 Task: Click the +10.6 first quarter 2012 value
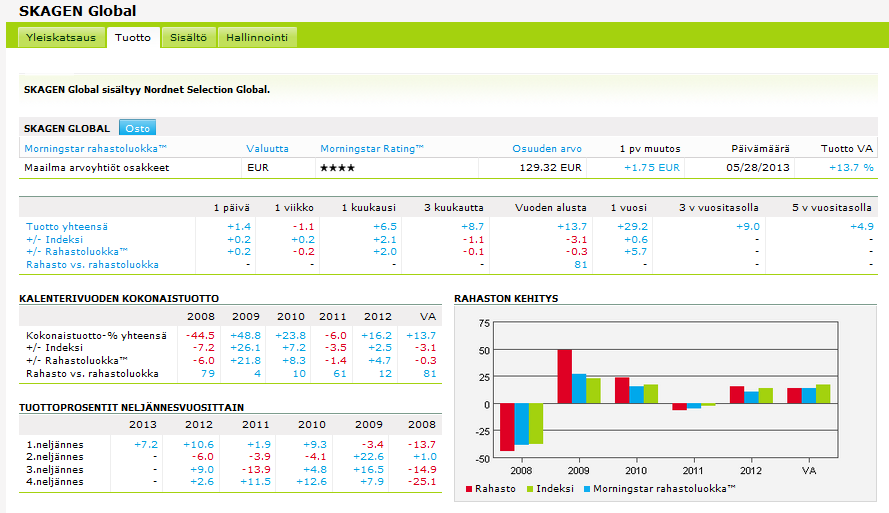pyautogui.click(x=198, y=444)
